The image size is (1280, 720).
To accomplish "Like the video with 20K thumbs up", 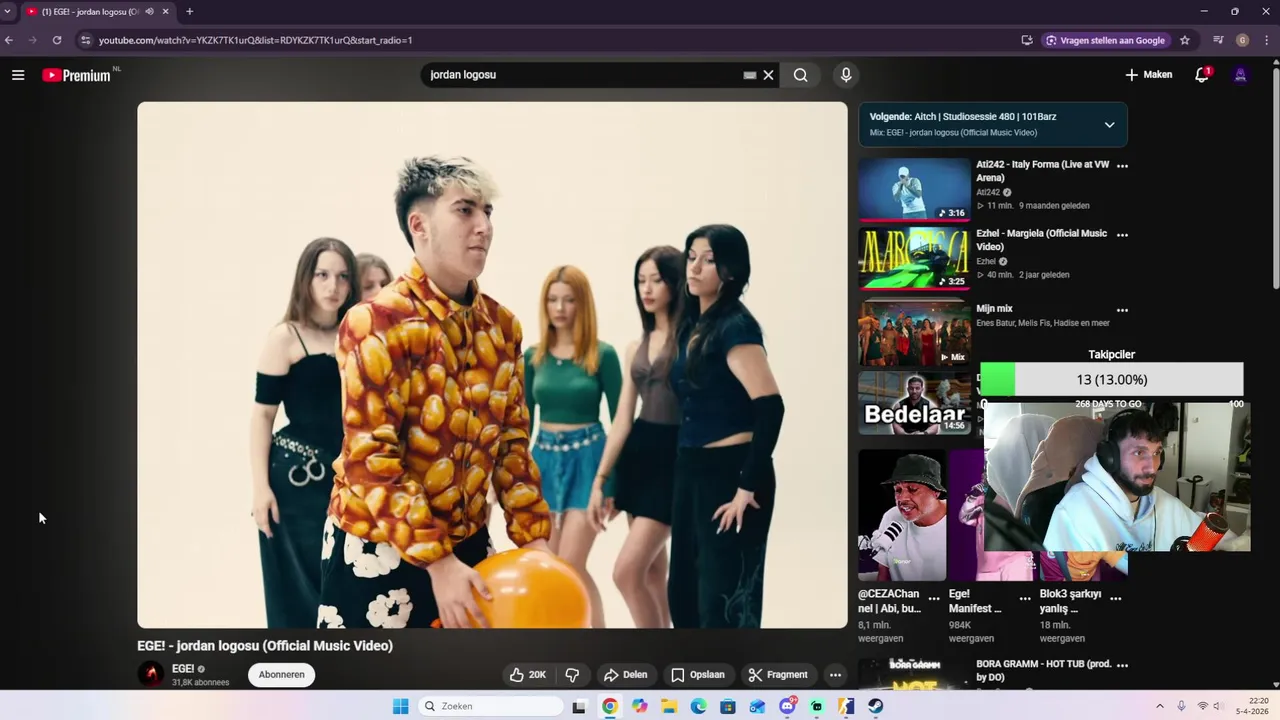I will [x=527, y=675].
